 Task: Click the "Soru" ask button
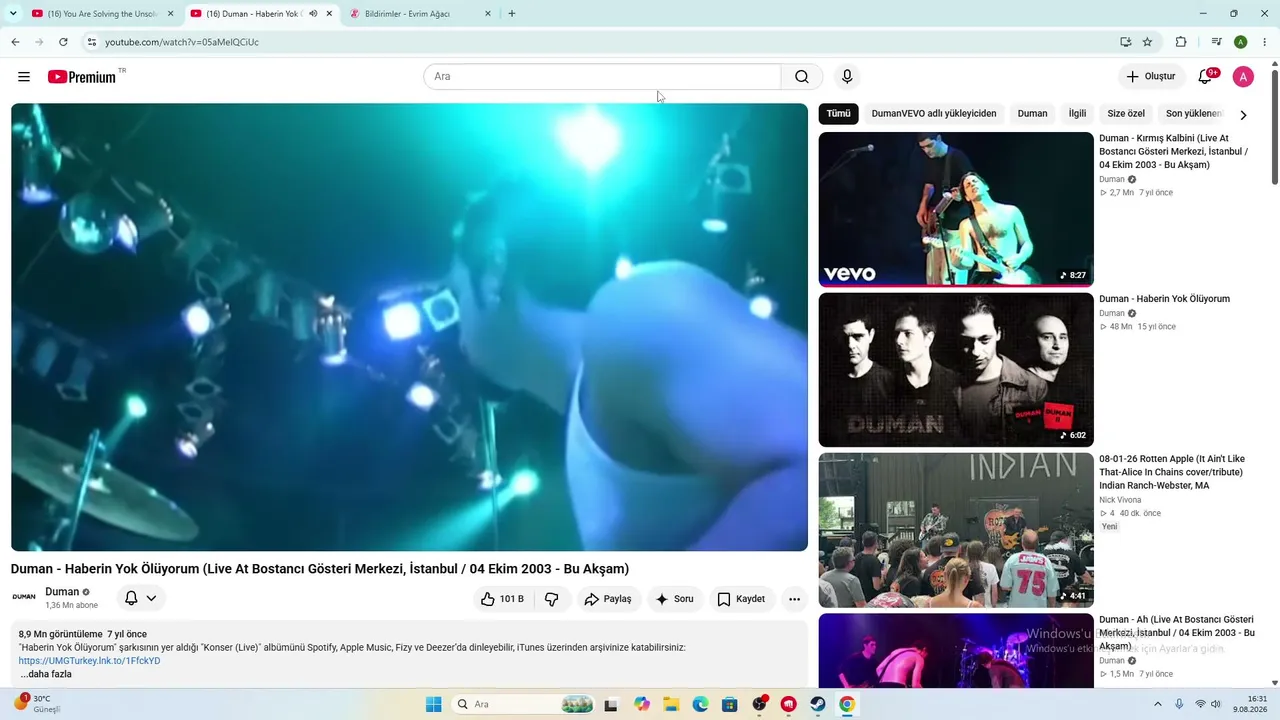click(x=675, y=599)
